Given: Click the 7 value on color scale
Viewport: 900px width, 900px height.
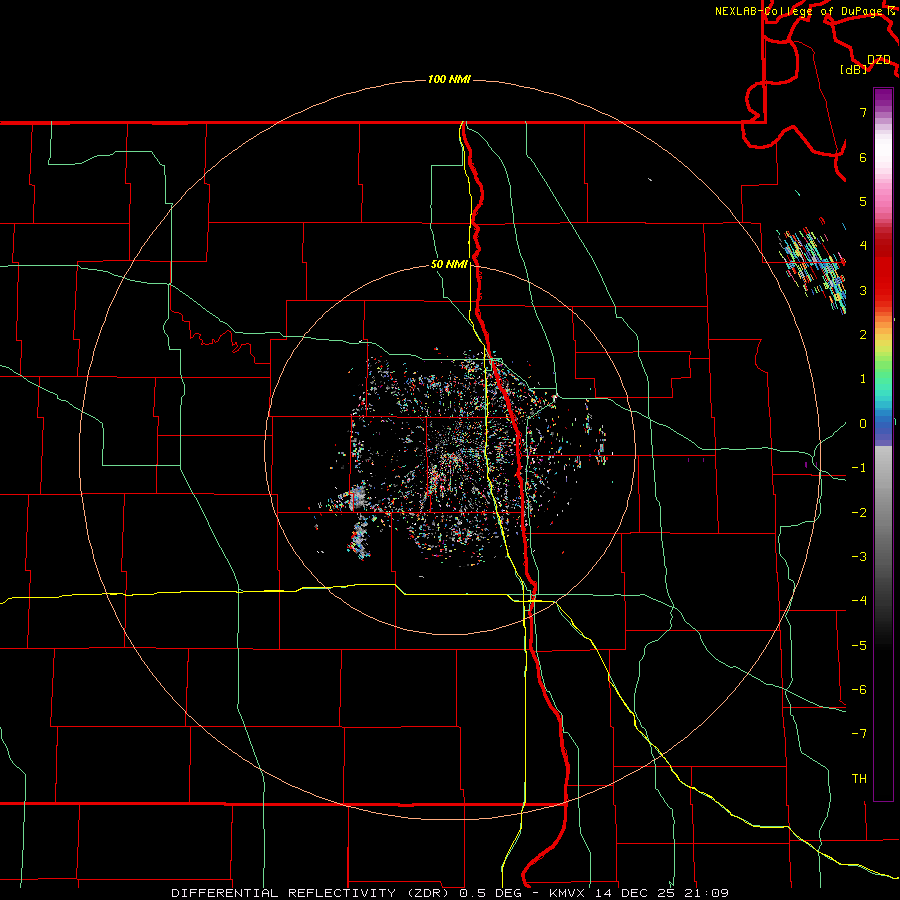Looking at the screenshot, I should [x=863, y=112].
